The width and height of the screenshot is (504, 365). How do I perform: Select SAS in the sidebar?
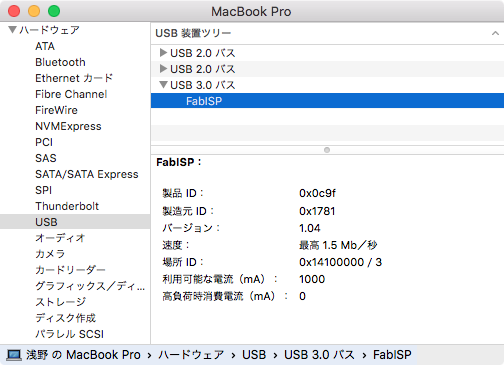(46, 158)
